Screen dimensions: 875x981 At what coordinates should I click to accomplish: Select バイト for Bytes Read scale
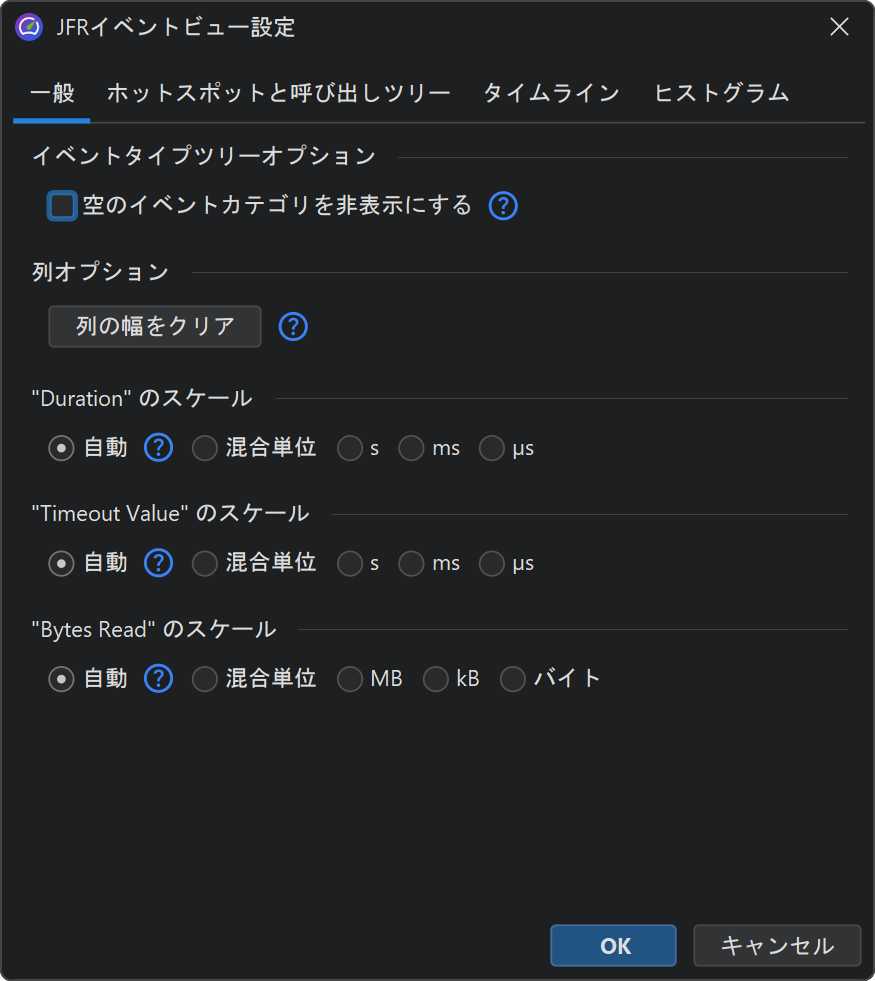pos(513,680)
